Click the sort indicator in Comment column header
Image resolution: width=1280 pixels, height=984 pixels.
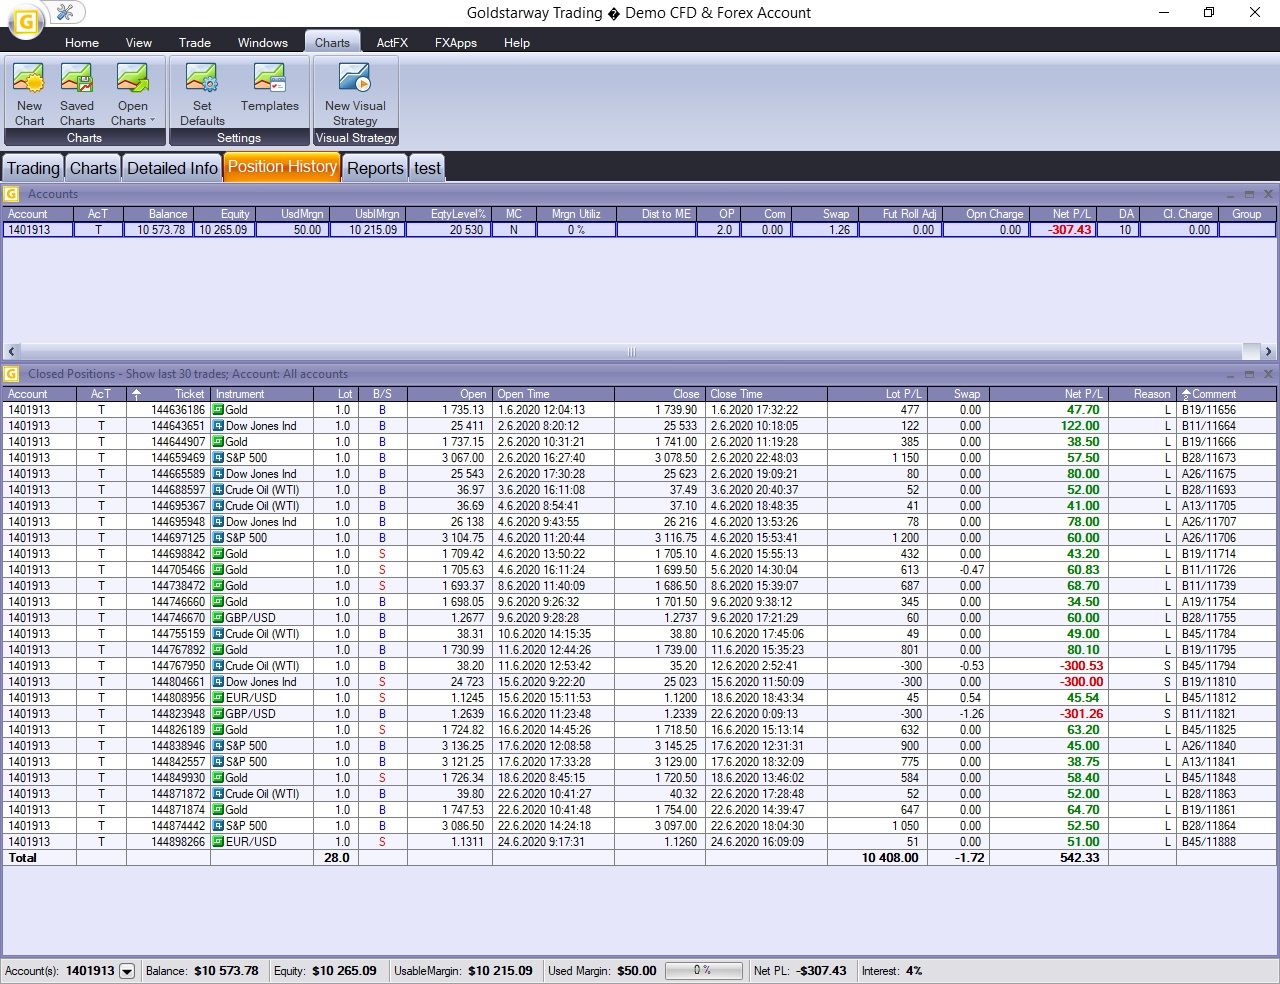click(x=1186, y=394)
